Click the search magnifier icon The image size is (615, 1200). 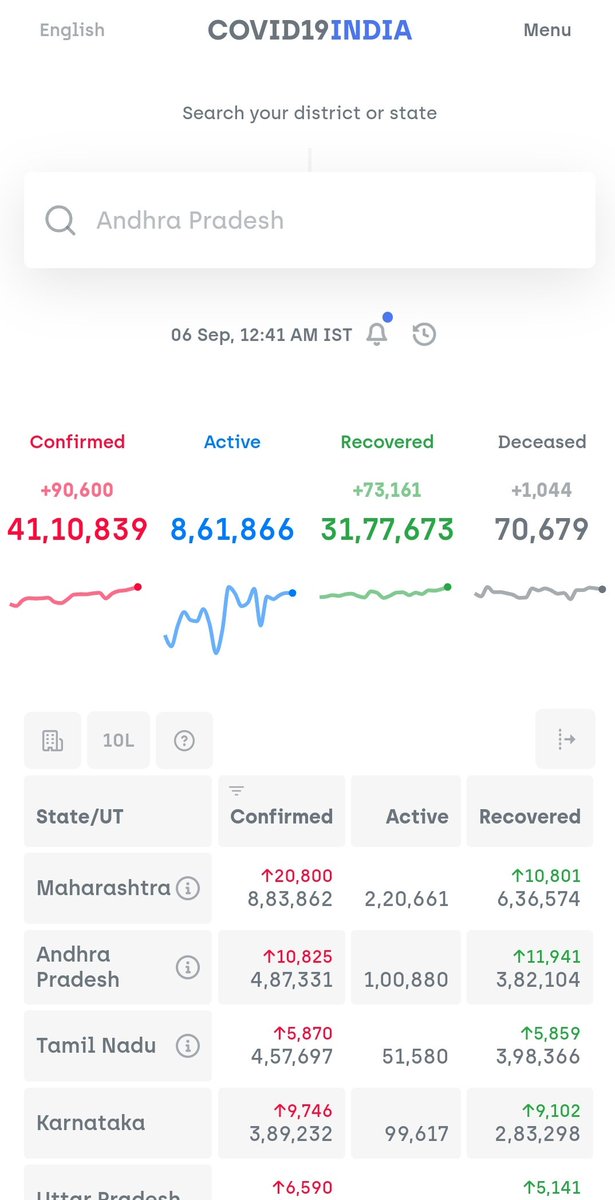[61, 220]
